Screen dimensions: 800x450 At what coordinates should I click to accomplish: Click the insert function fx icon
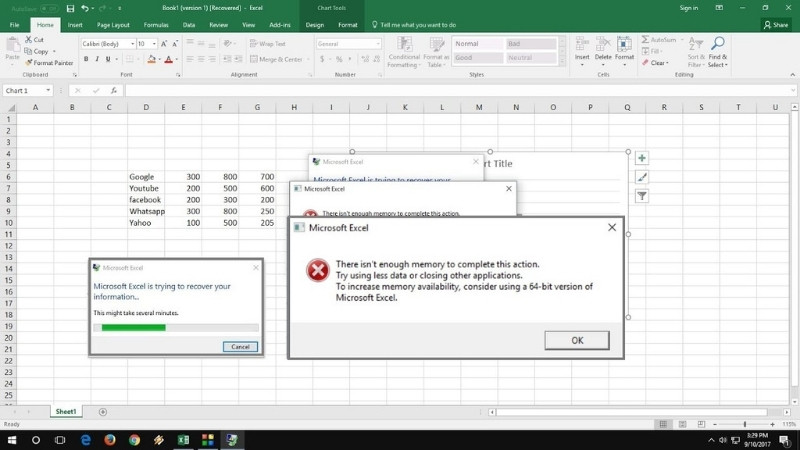114,90
